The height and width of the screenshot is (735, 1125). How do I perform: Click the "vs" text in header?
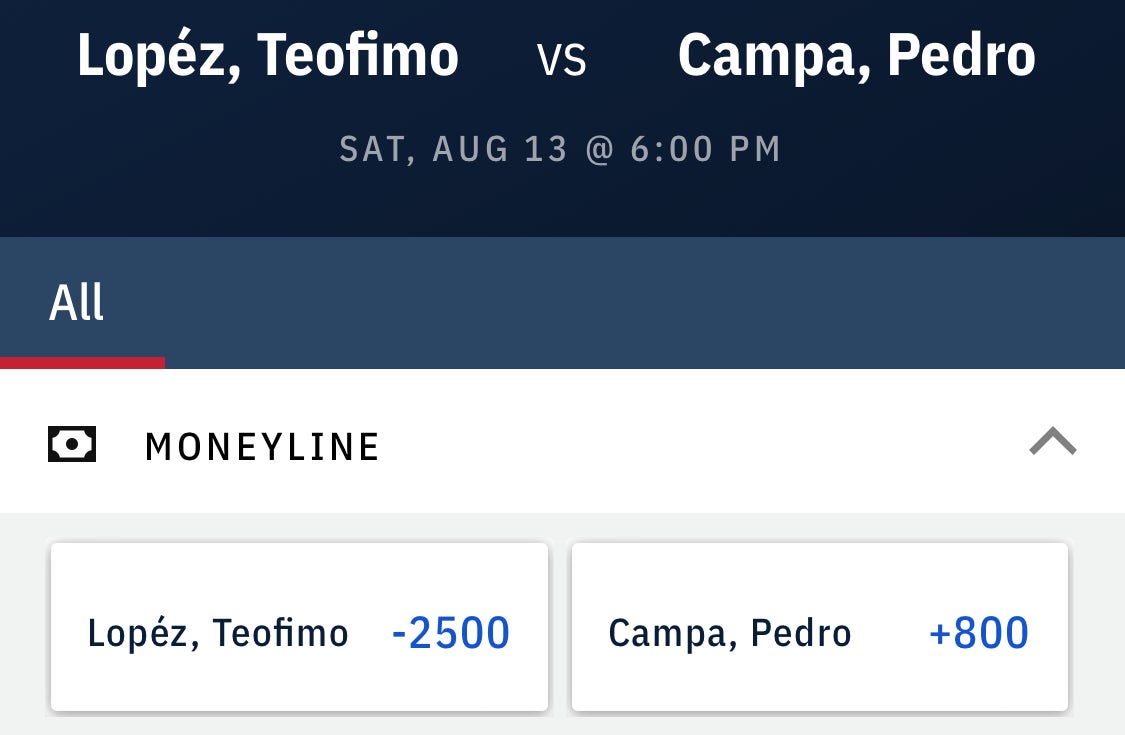pyautogui.click(x=561, y=59)
